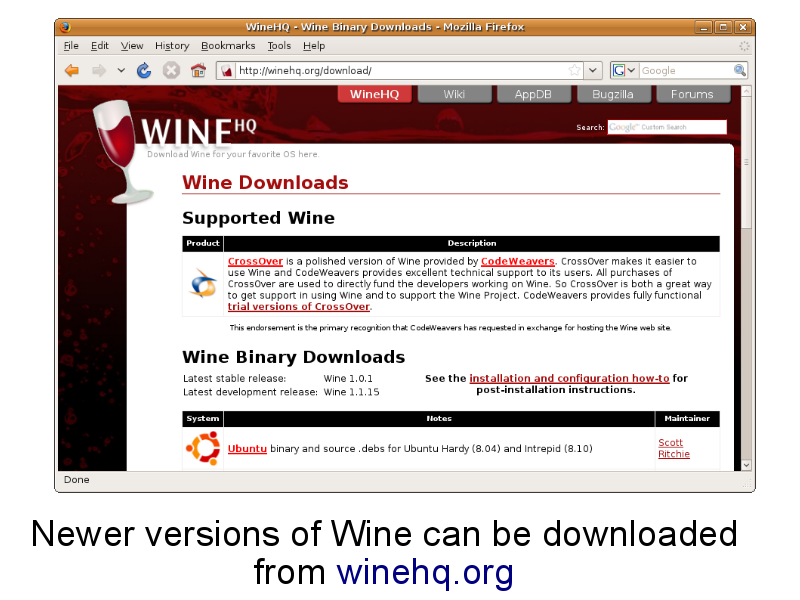The image size is (800, 600).
Task: Click the 'Wine 1.1.15' development release text
Action: pos(352,392)
